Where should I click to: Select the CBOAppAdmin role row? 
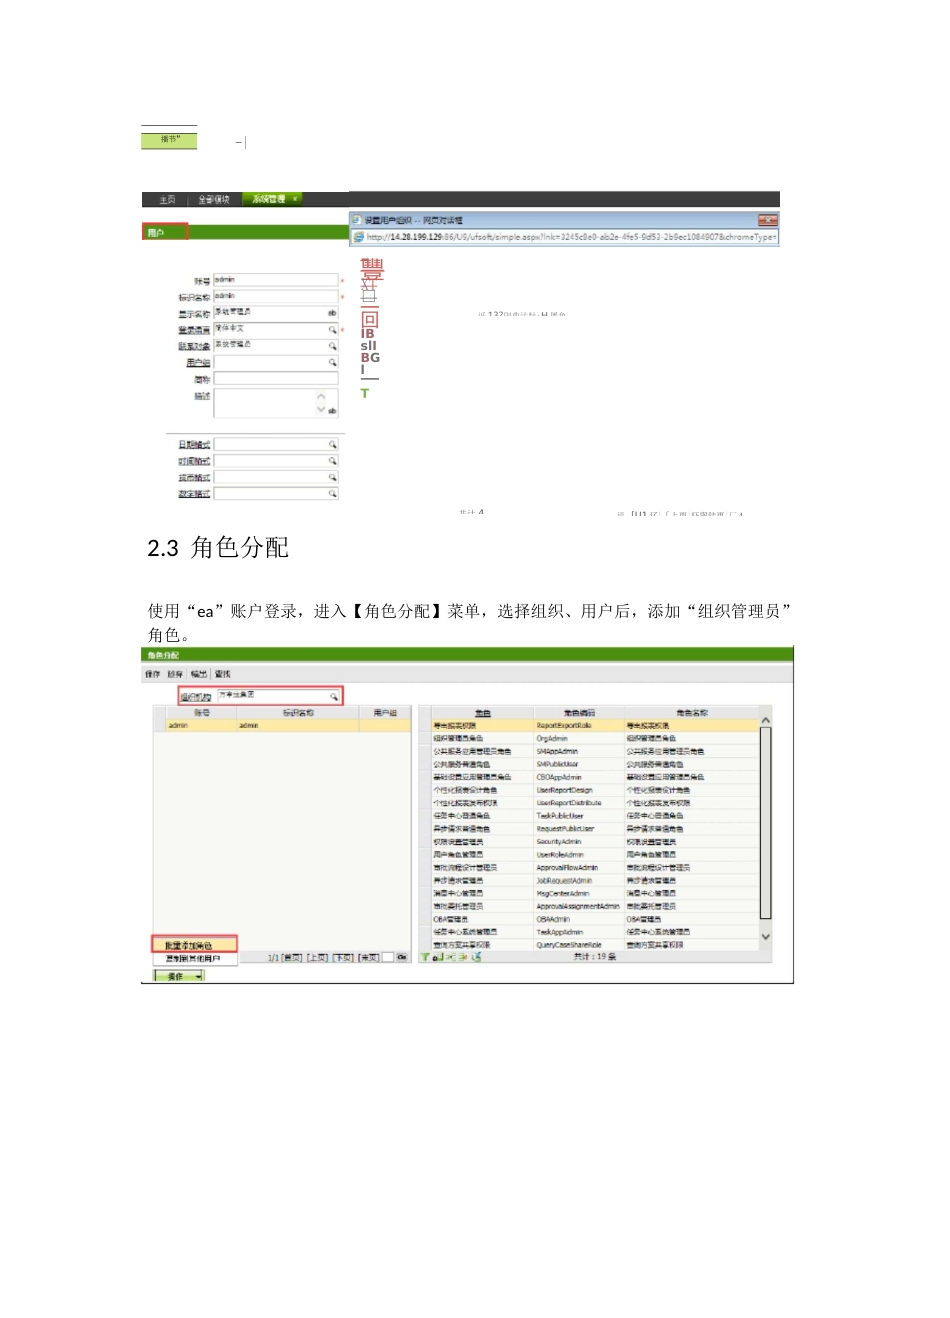point(589,777)
